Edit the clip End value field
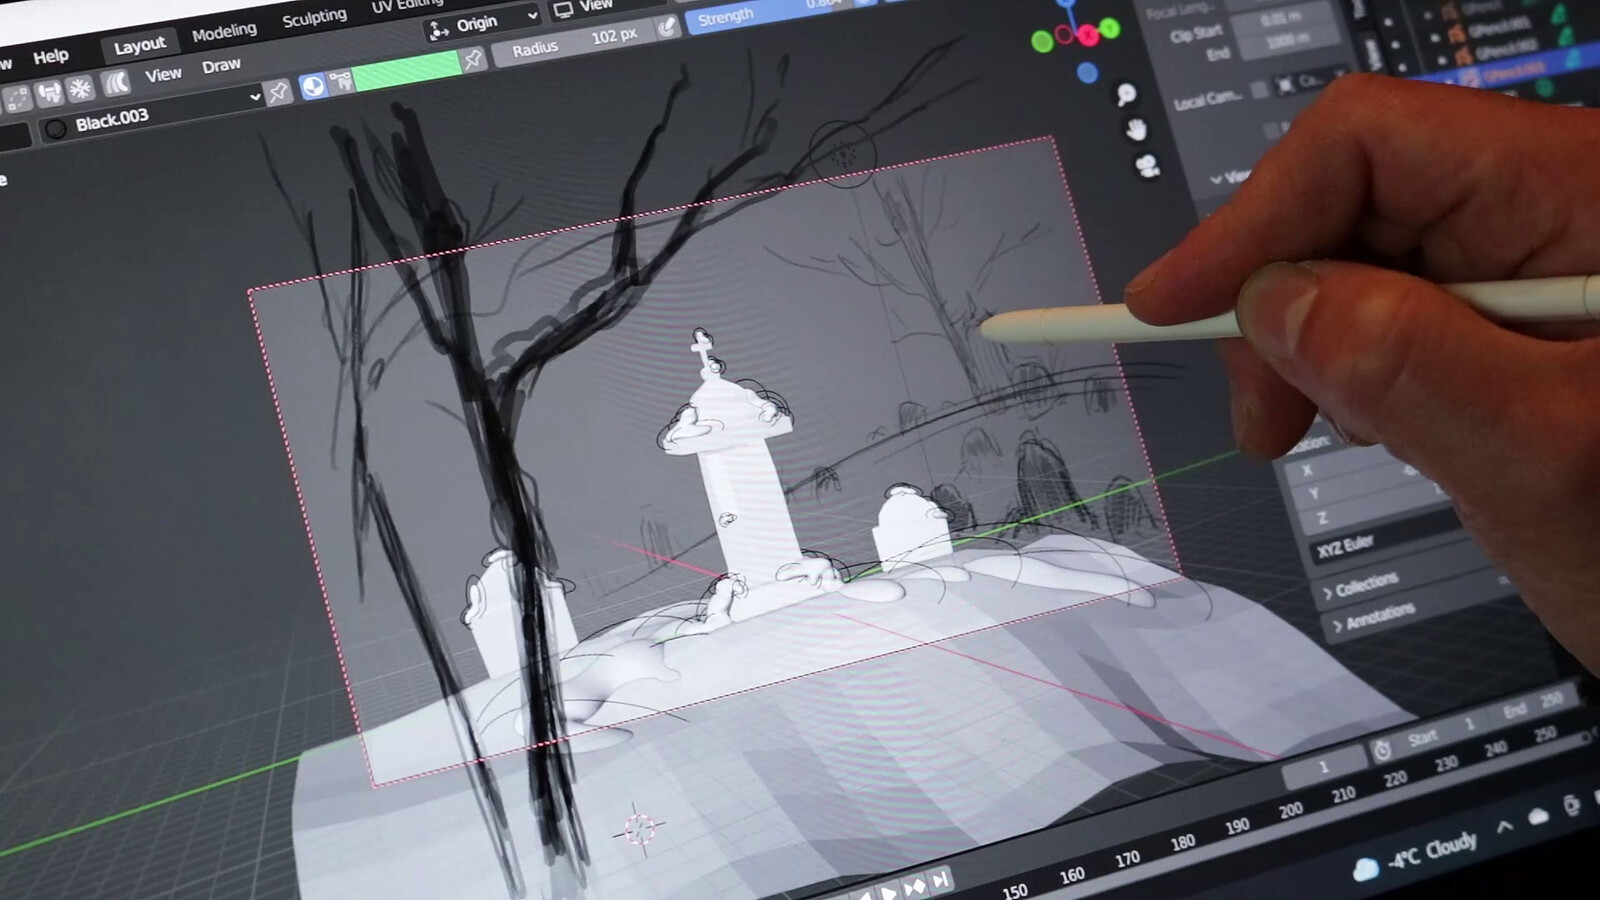1600x900 pixels. (1288, 43)
